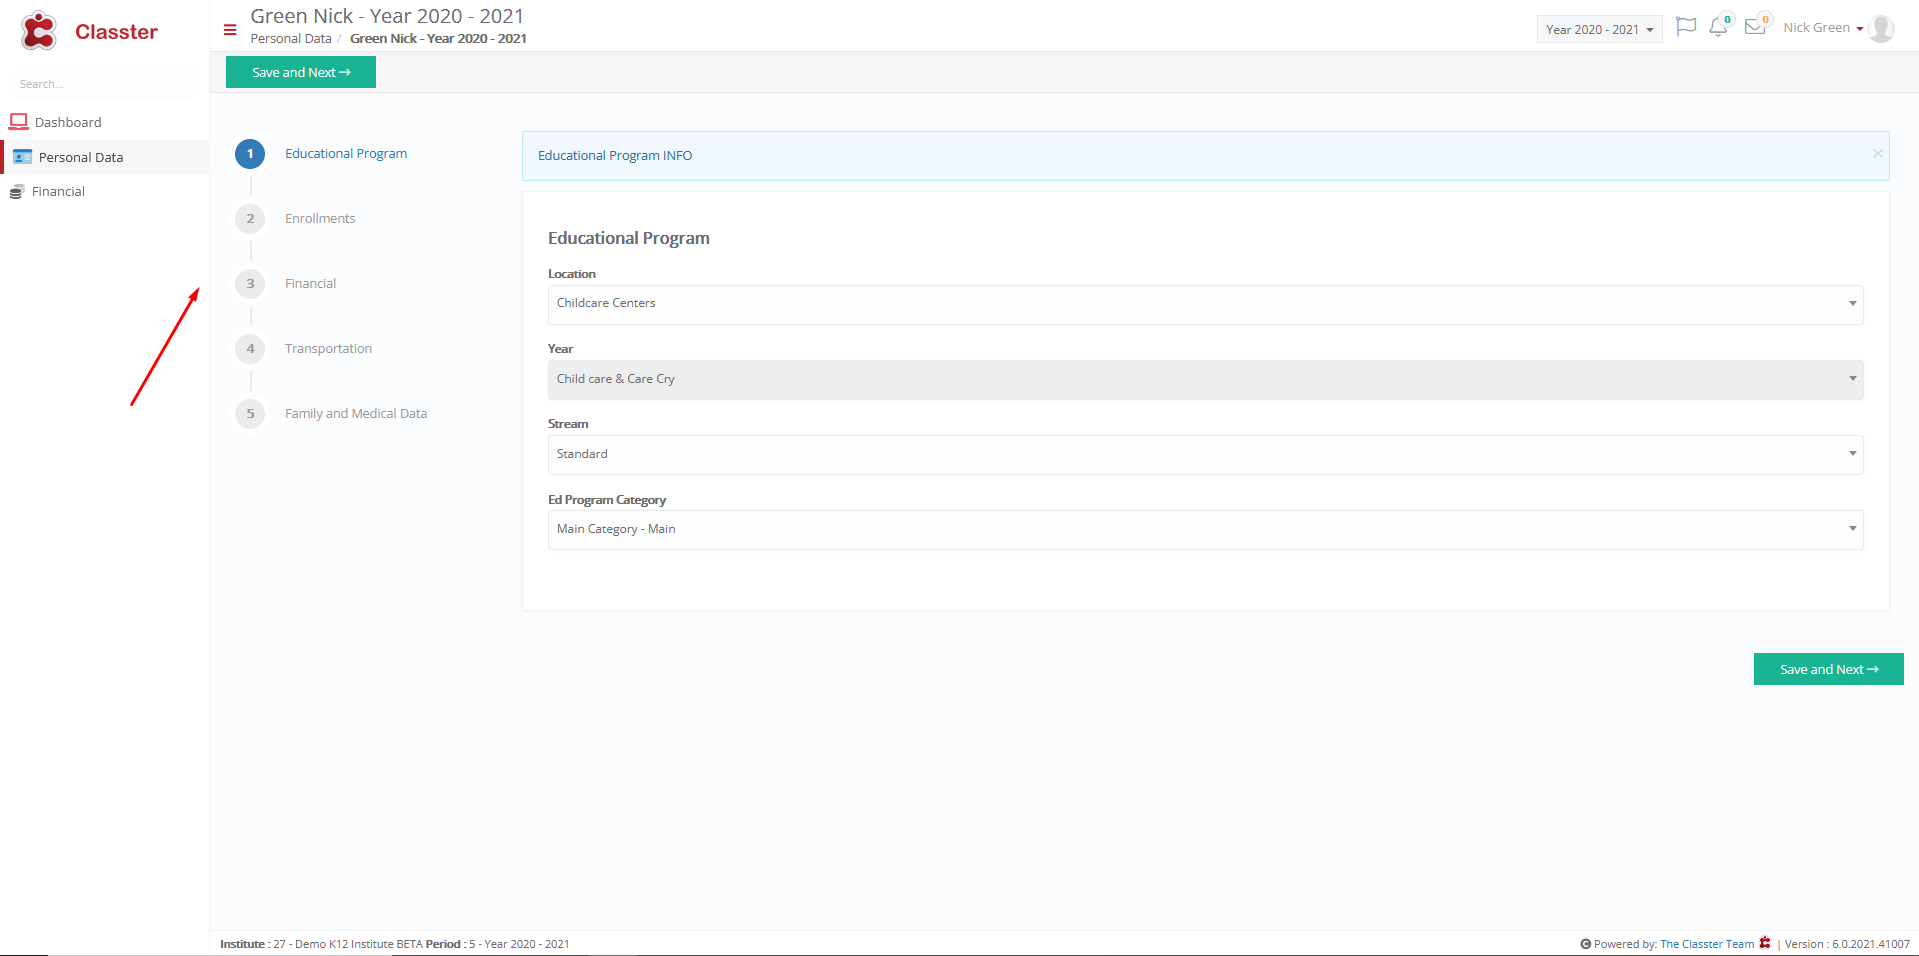The height and width of the screenshot is (956, 1919).
Task: Go to the Transportation step
Action: click(328, 349)
